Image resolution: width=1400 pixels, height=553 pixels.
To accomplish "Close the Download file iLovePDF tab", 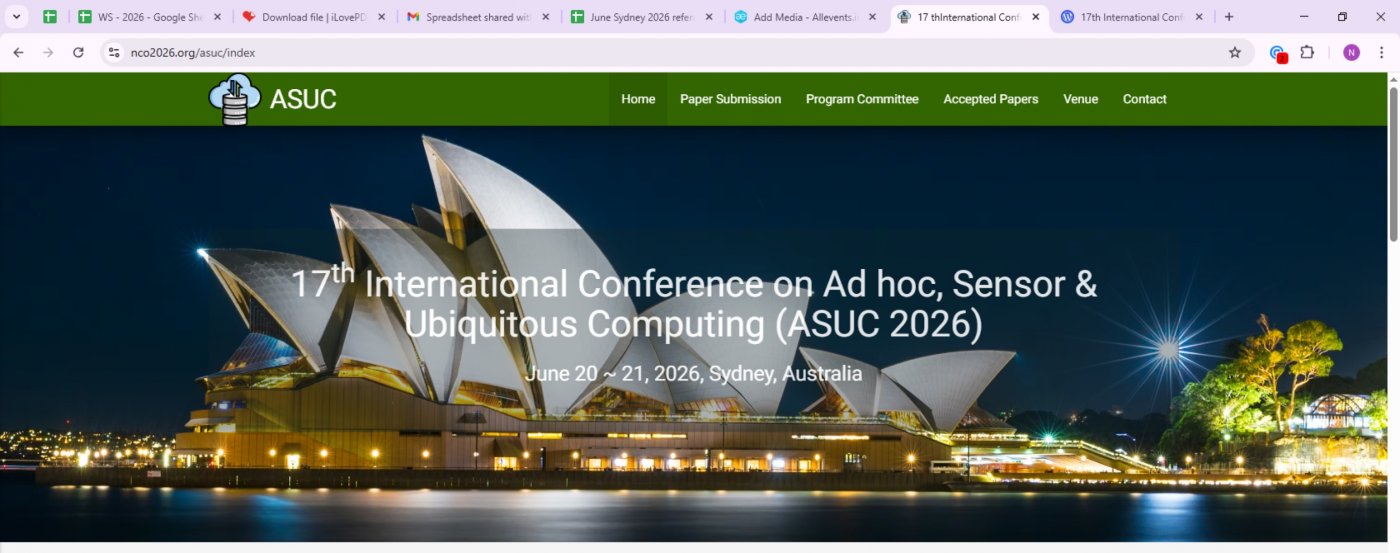I will click(x=381, y=17).
